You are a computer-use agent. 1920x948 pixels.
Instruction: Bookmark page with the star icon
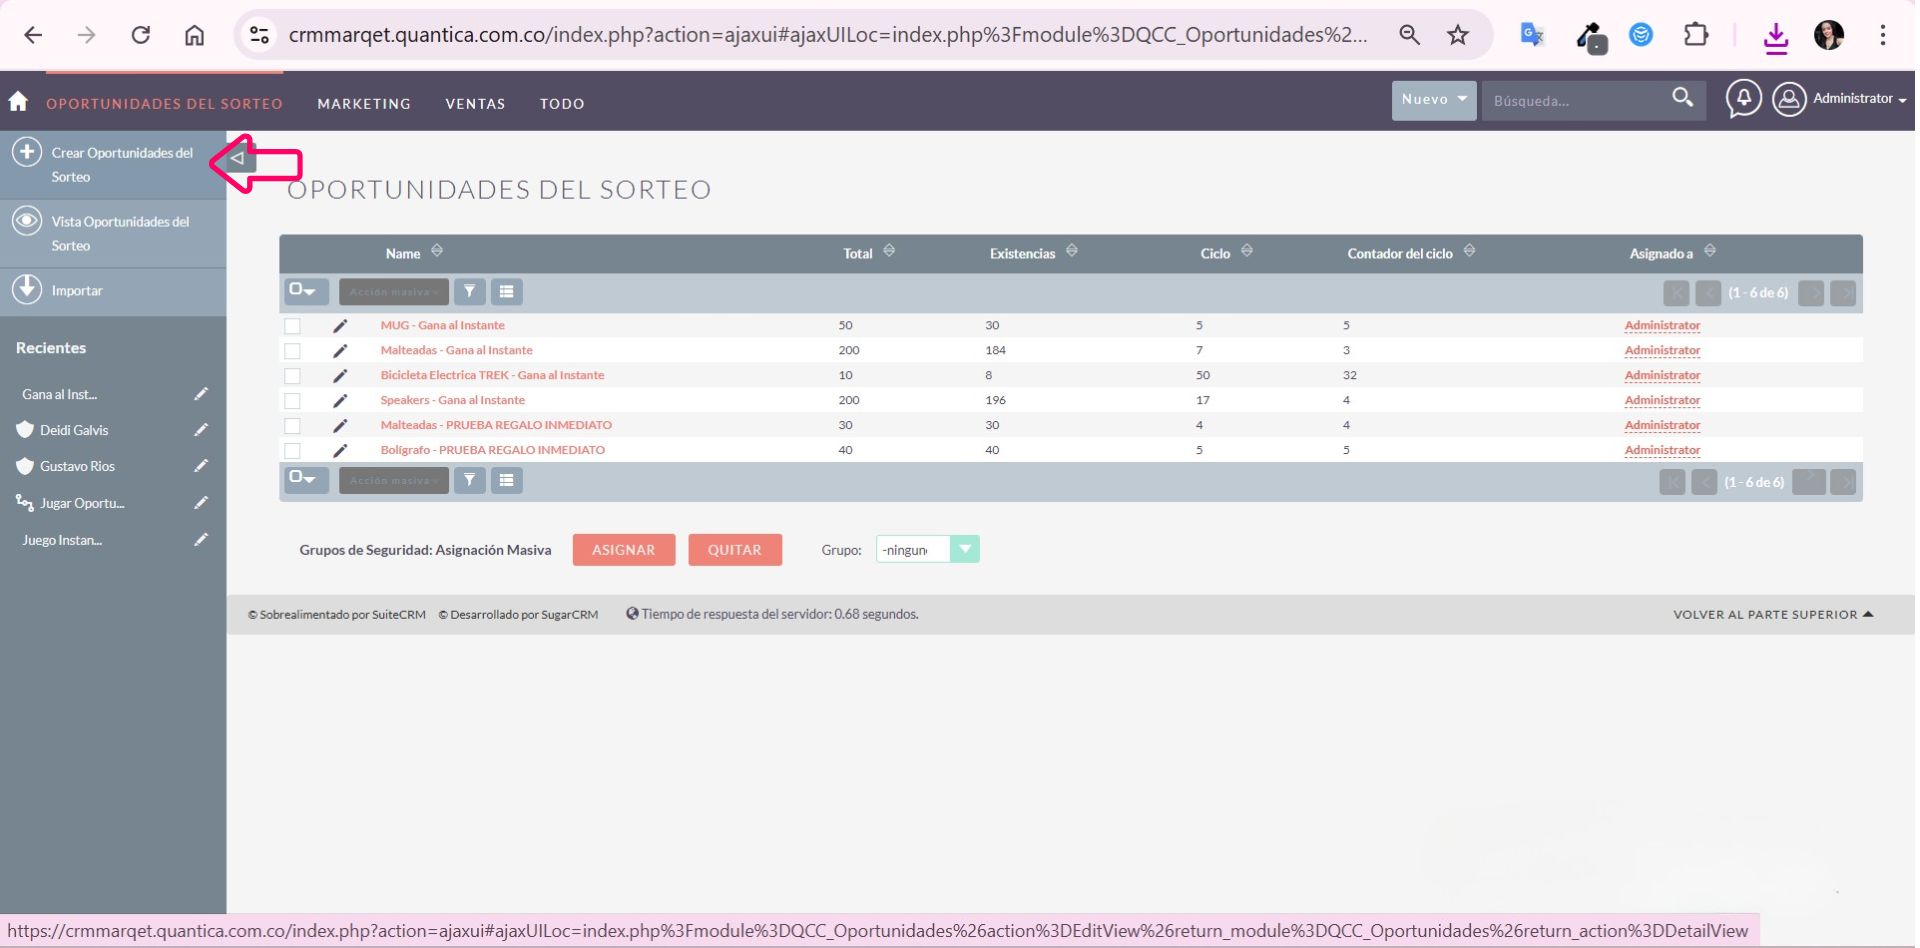1458,35
